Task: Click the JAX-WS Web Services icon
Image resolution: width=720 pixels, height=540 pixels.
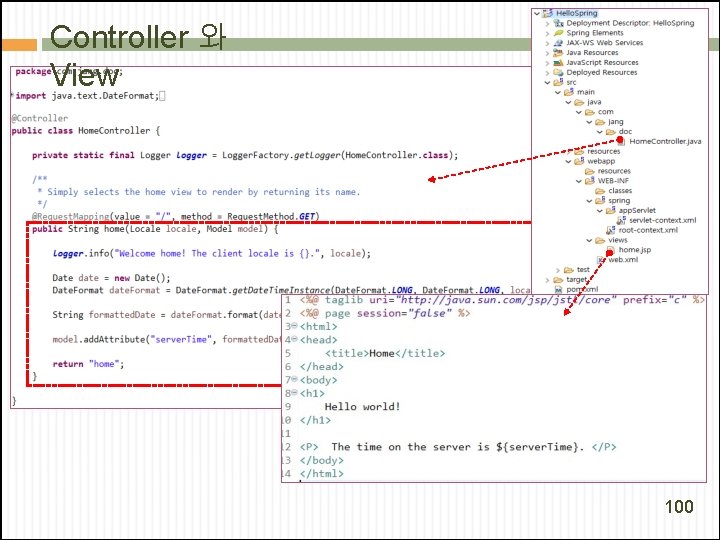Action: click(558, 43)
